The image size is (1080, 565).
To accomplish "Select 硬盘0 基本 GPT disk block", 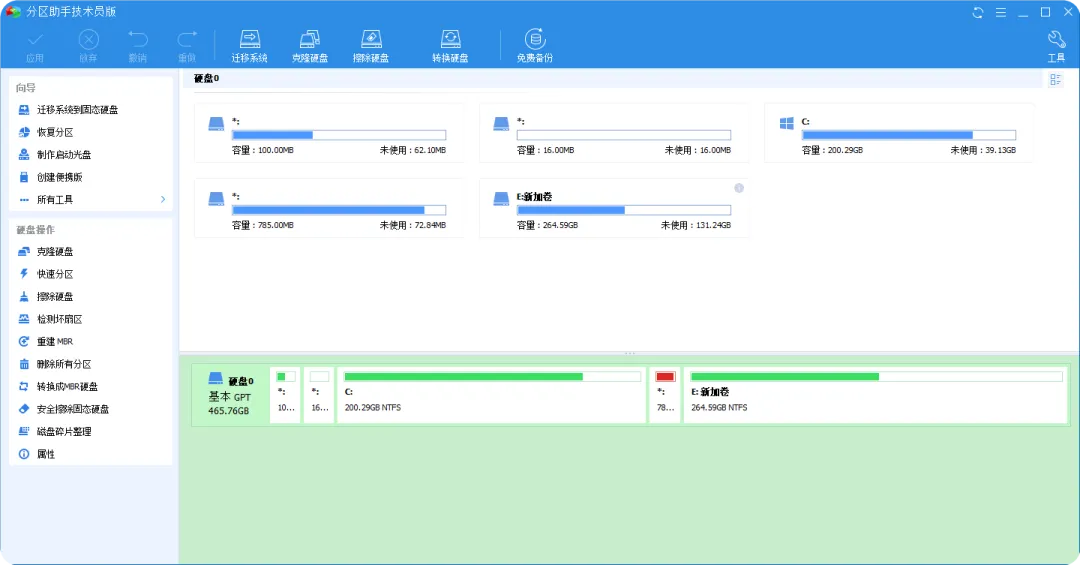I will point(231,395).
